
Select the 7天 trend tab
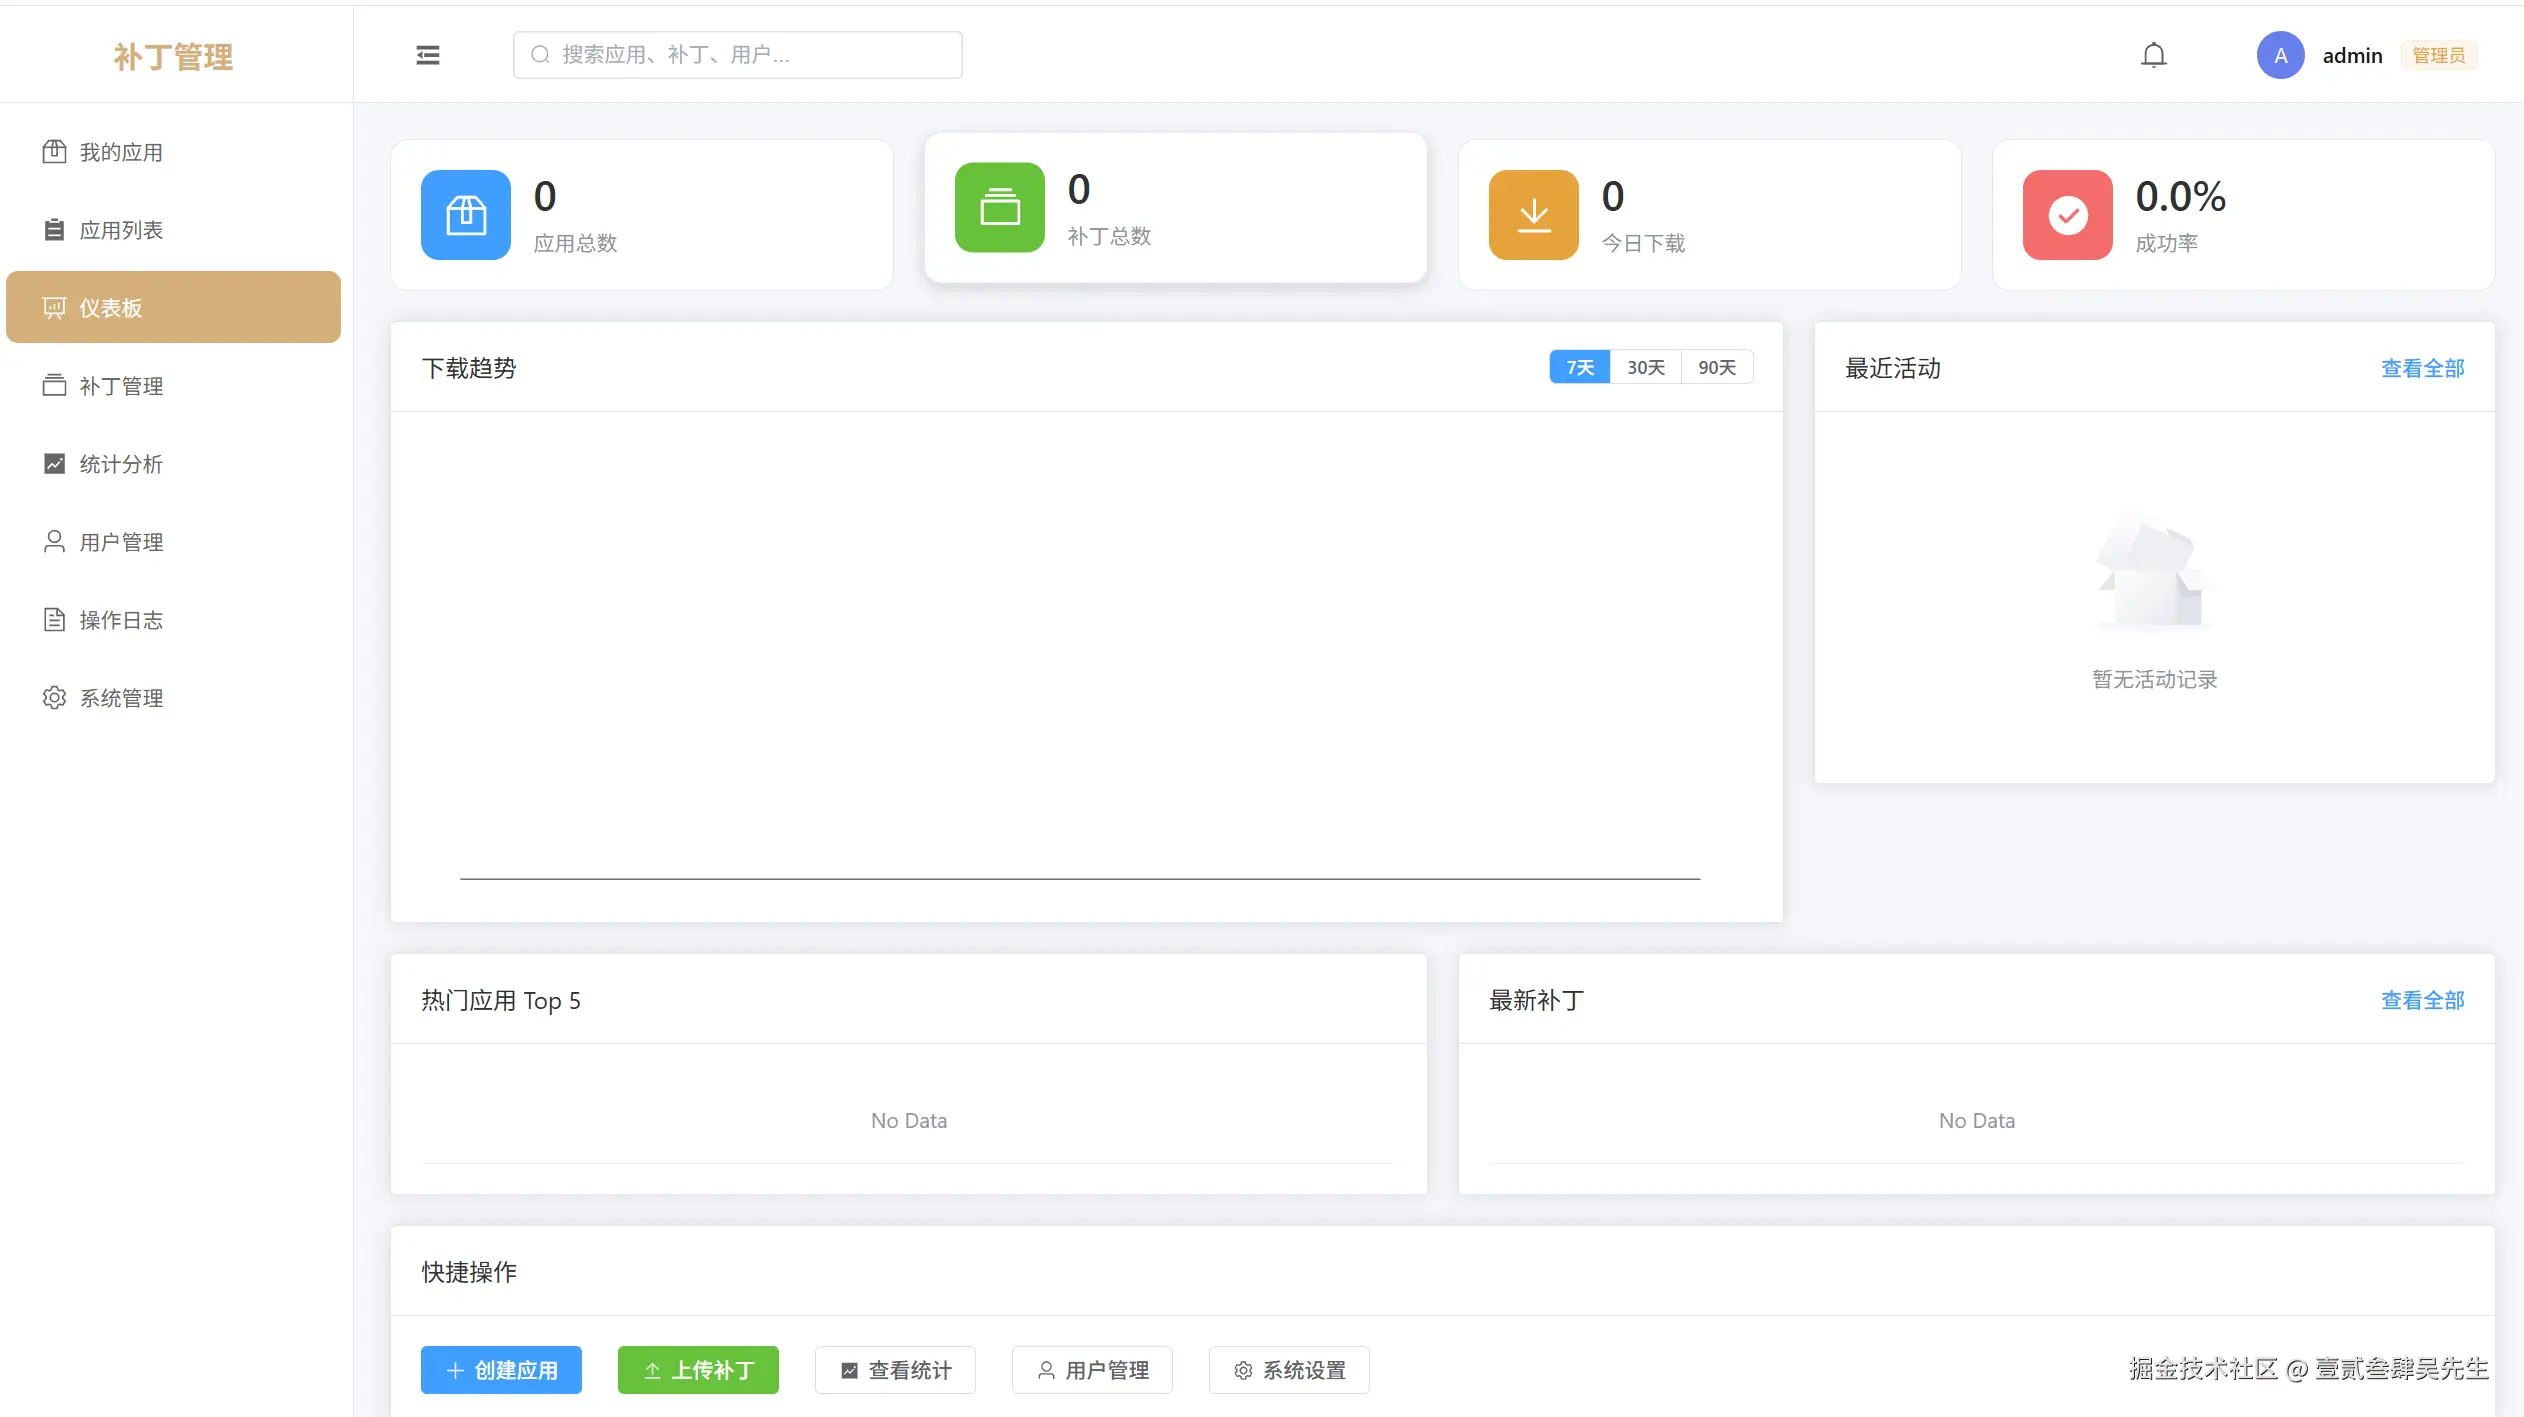point(1579,367)
